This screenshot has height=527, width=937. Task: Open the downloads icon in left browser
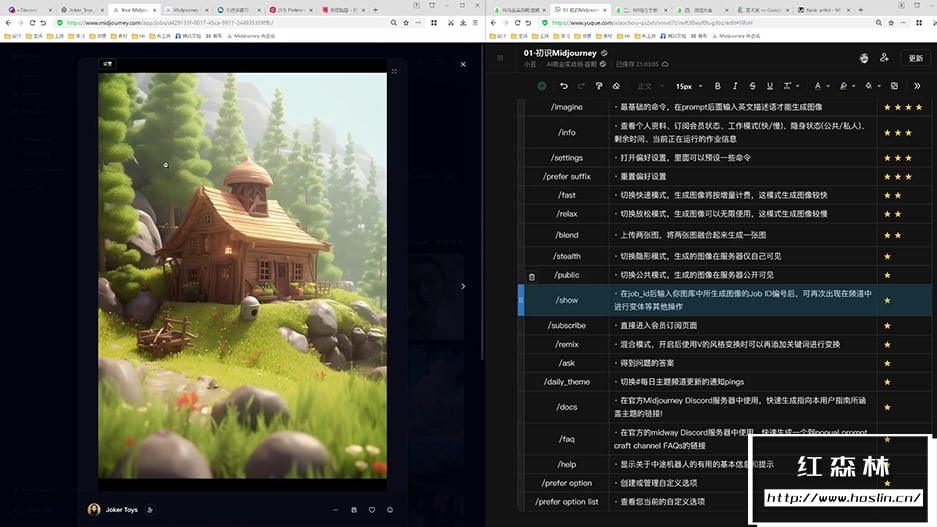[x=463, y=23]
